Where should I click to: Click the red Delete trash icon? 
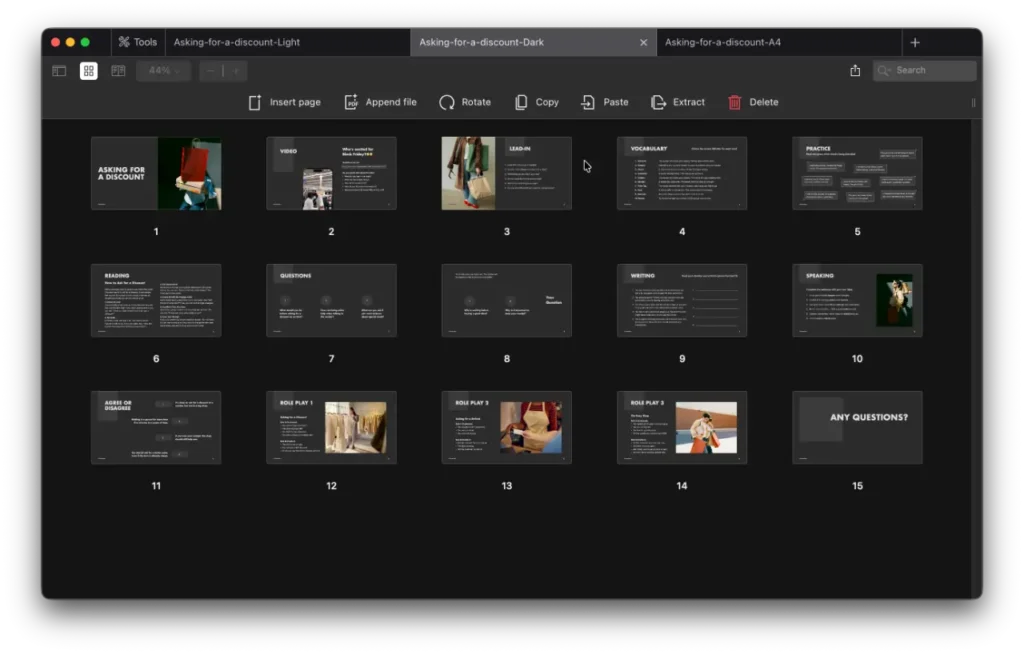point(735,102)
